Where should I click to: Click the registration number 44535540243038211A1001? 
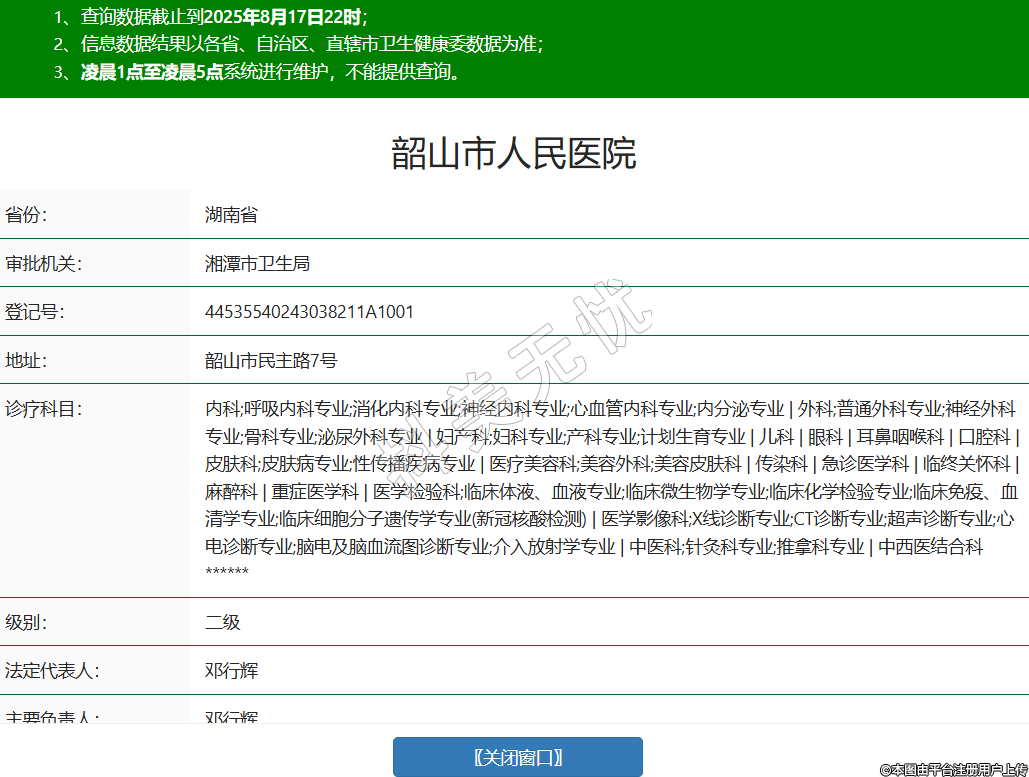click(309, 312)
